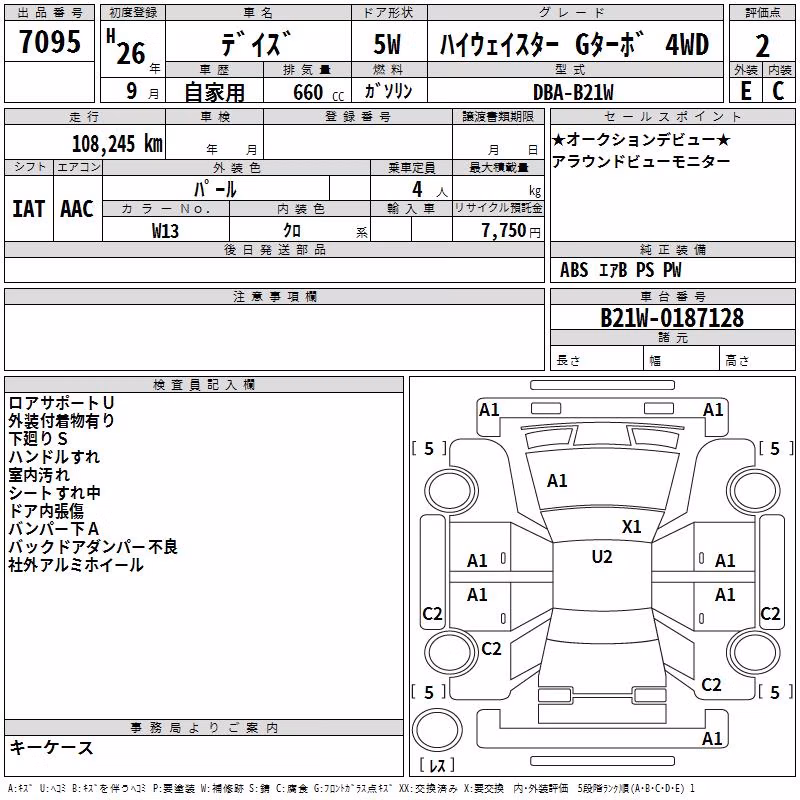
Task: Select the overall evaluation score 2
Action: point(762,46)
